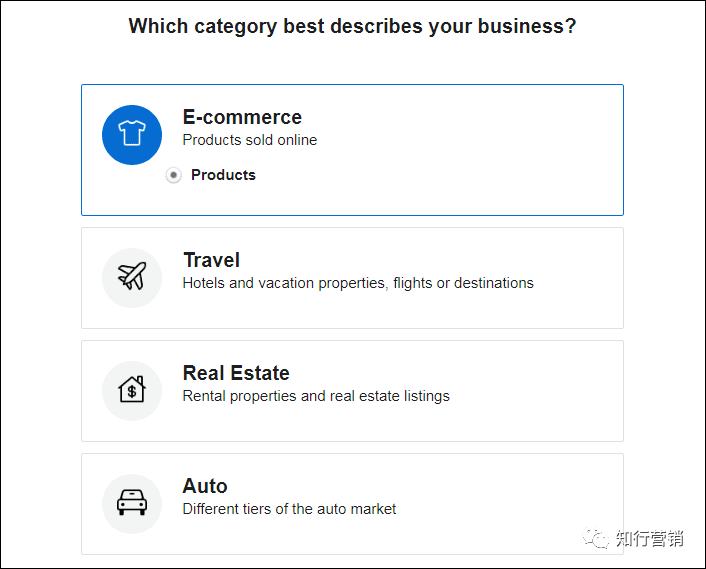This screenshot has width=706, height=569.
Task: Click the car Auto icon
Action: click(x=131, y=503)
